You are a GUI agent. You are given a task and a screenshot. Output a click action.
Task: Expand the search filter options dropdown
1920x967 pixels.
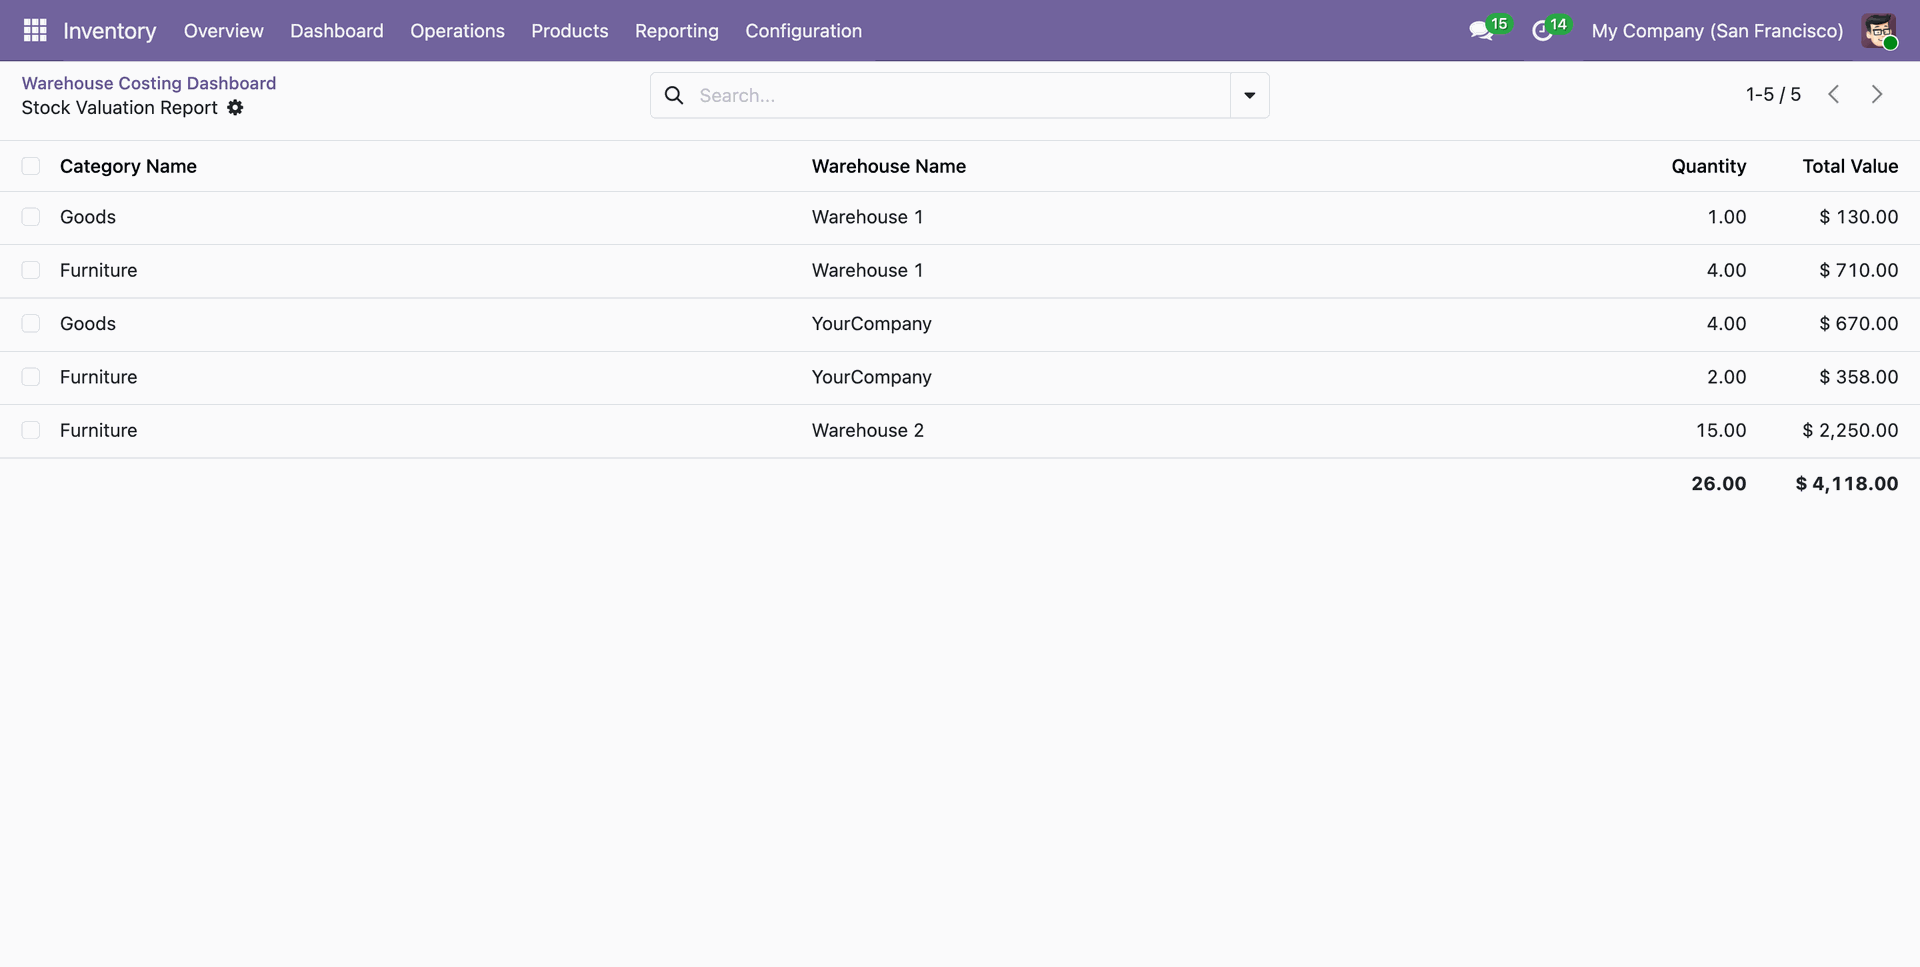click(x=1249, y=96)
